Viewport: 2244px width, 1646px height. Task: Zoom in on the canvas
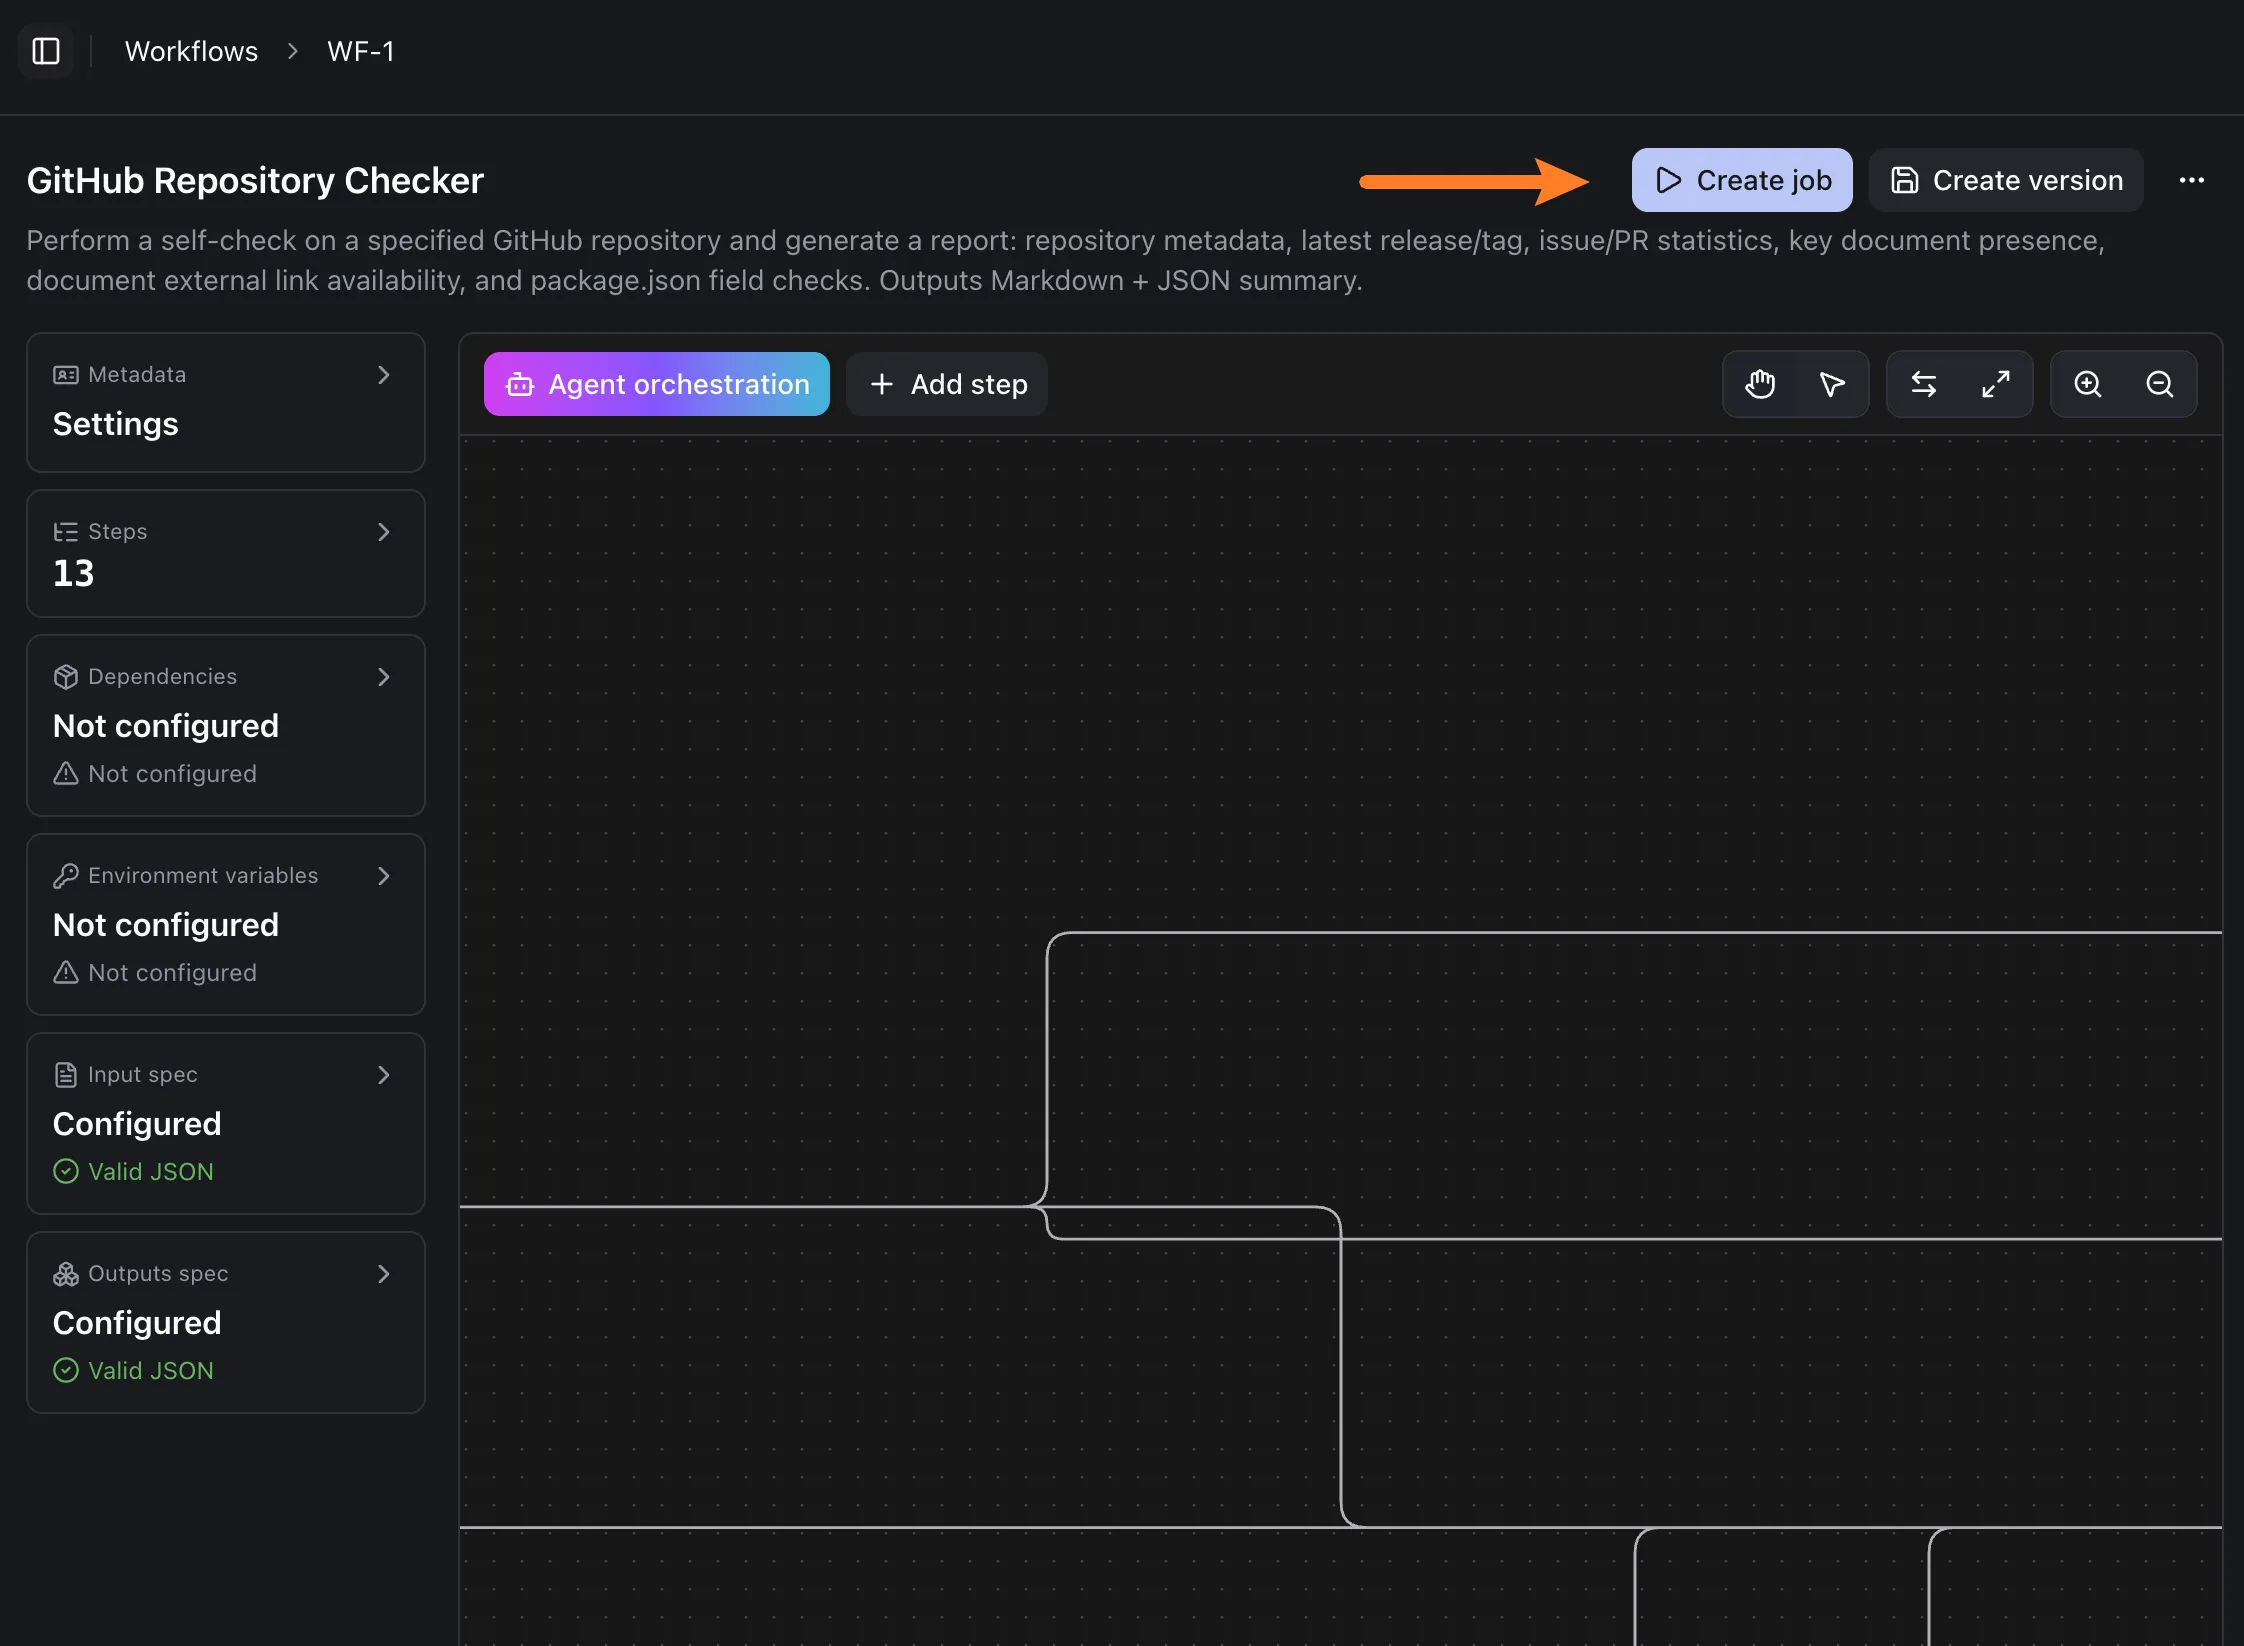2088,384
